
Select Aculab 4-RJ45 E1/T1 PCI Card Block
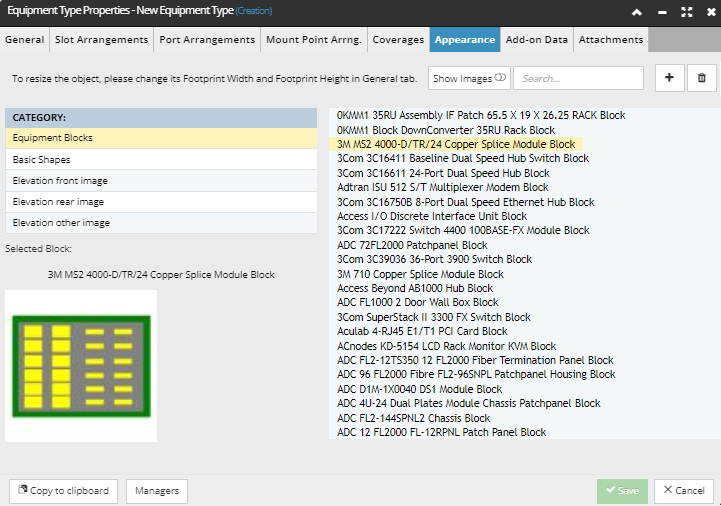click(422, 332)
